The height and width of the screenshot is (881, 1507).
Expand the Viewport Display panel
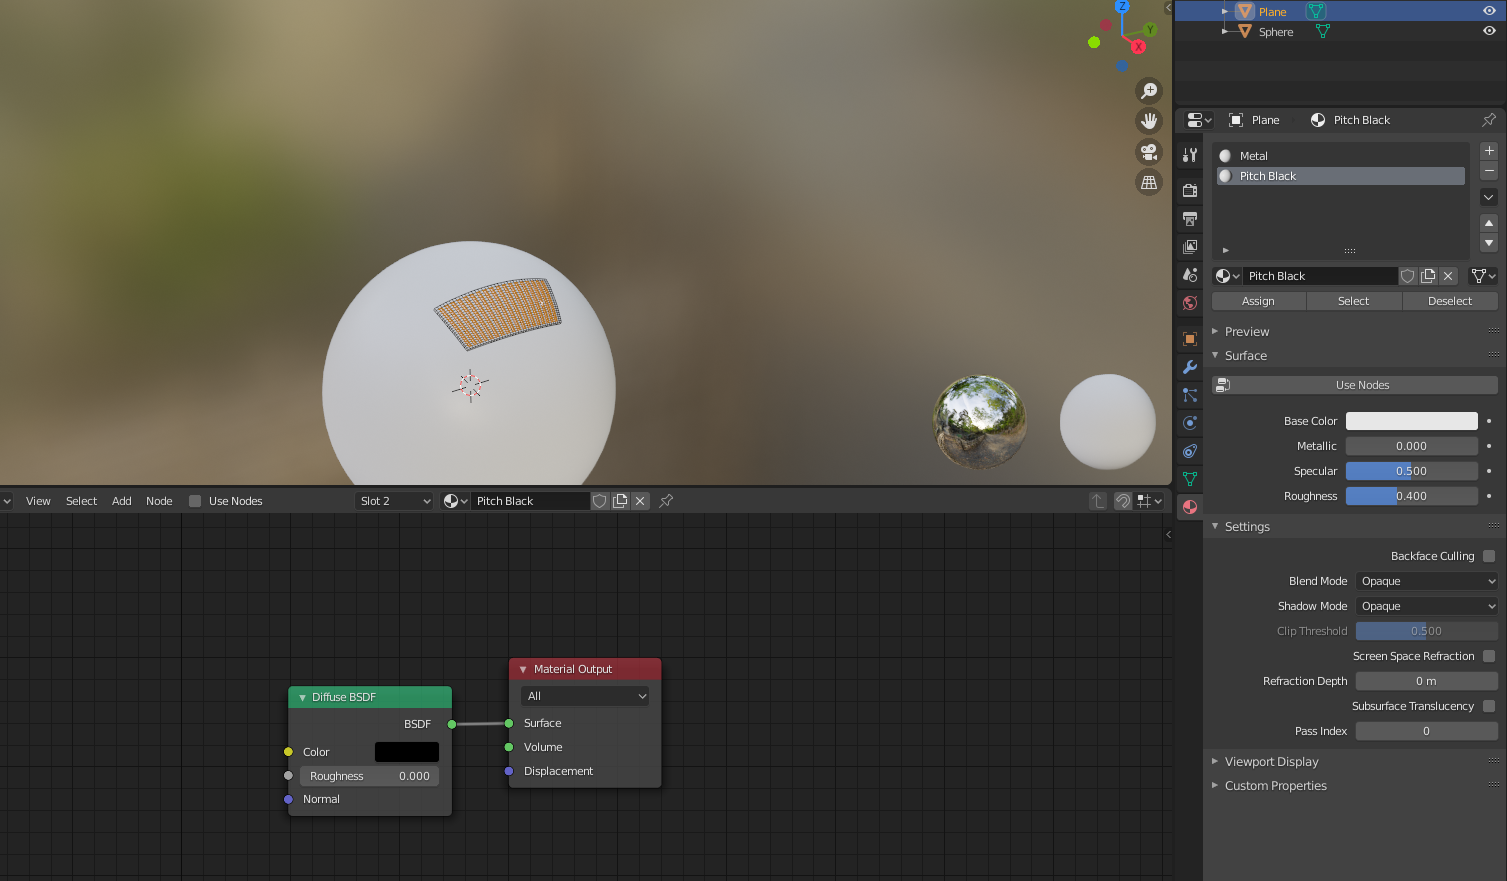[x=1271, y=762]
